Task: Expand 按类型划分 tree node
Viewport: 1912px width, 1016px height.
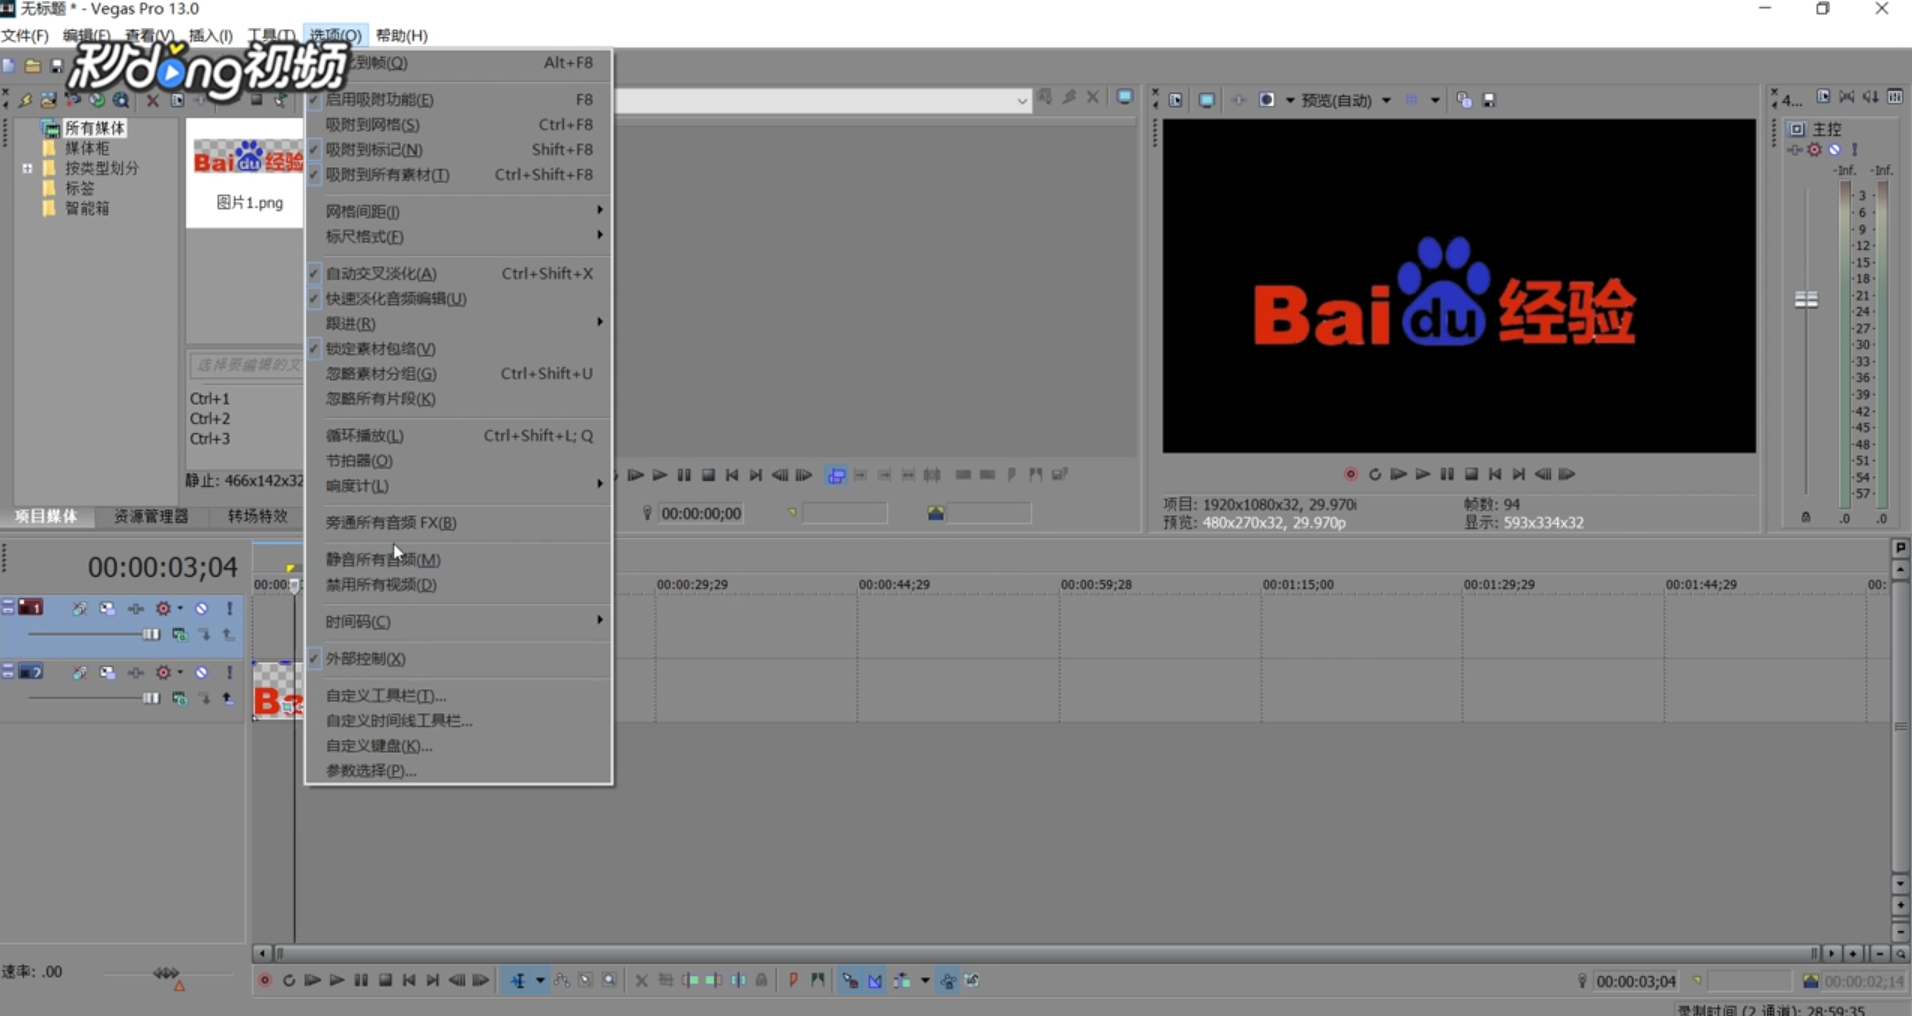Action: coord(28,169)
